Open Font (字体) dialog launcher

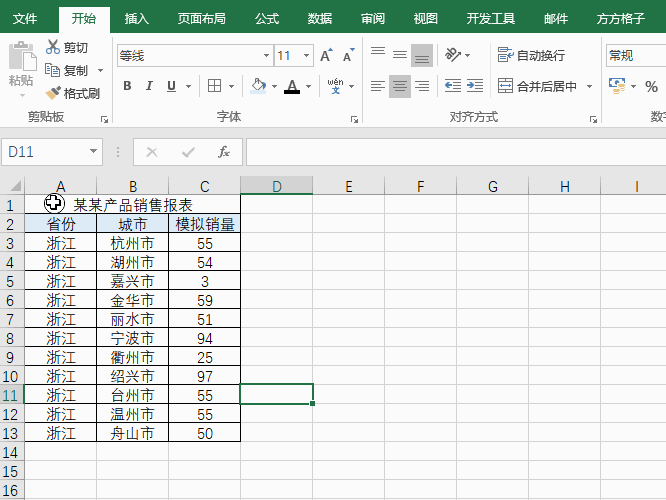[x=354, y=120]
